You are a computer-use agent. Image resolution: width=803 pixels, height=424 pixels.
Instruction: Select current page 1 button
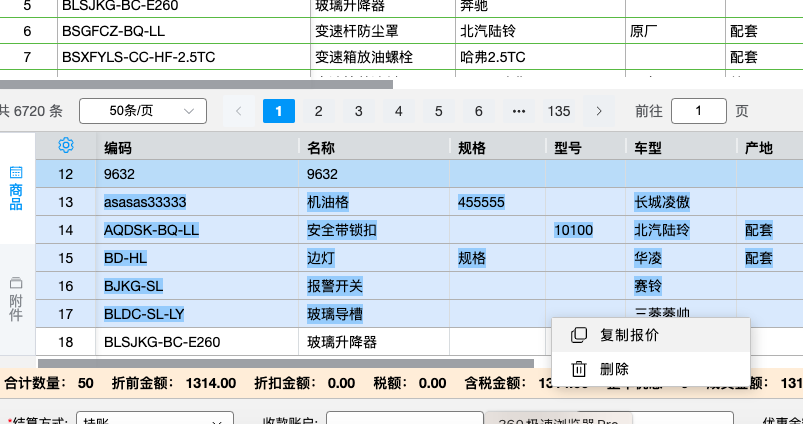(x=278, y=111)
